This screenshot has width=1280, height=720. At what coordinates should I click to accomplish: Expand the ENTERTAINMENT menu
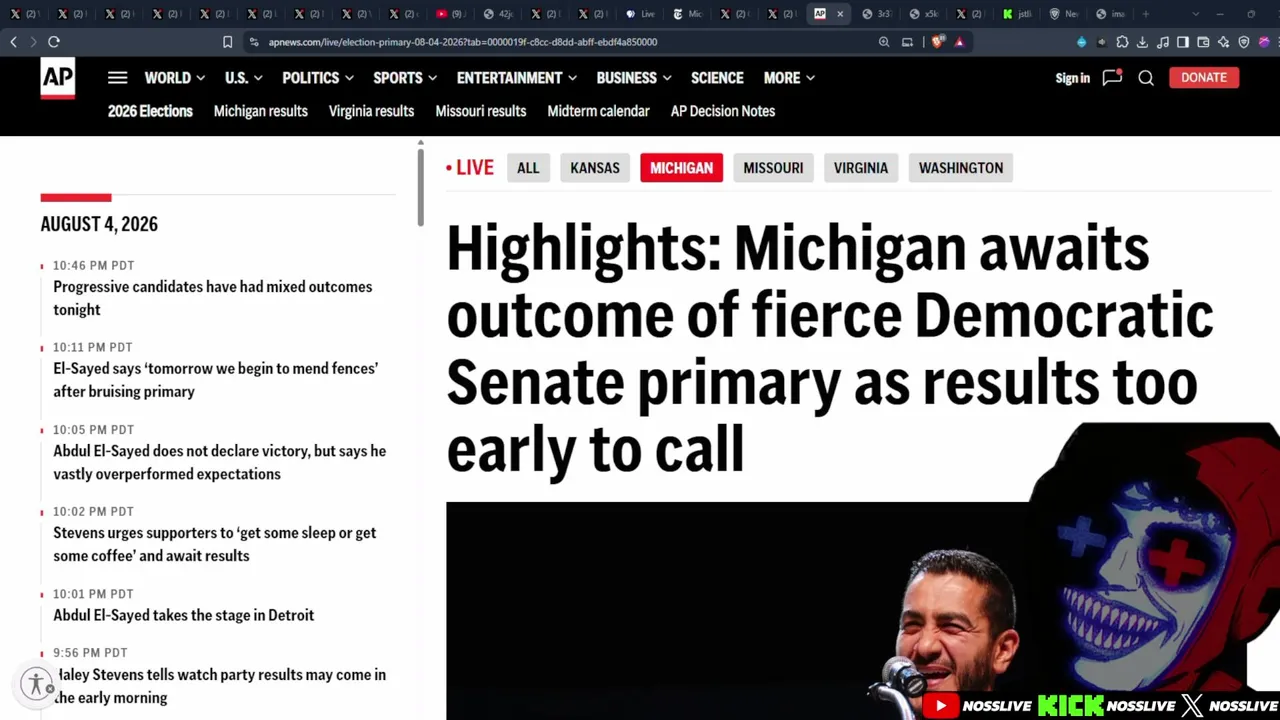click(x=517, y=78)
